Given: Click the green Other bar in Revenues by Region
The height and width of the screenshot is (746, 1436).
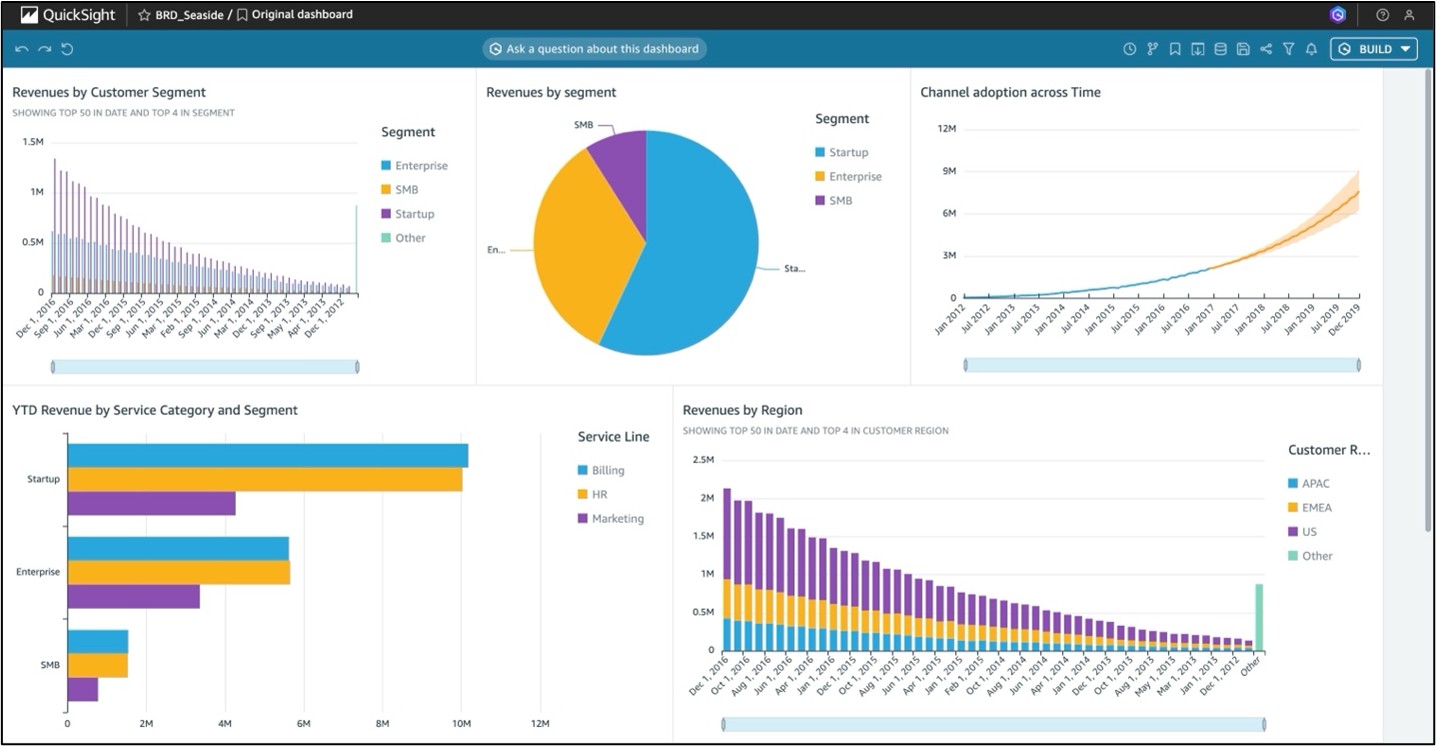Looking at the screenshot, I should pyautogui.click(x=1259, y=618).
